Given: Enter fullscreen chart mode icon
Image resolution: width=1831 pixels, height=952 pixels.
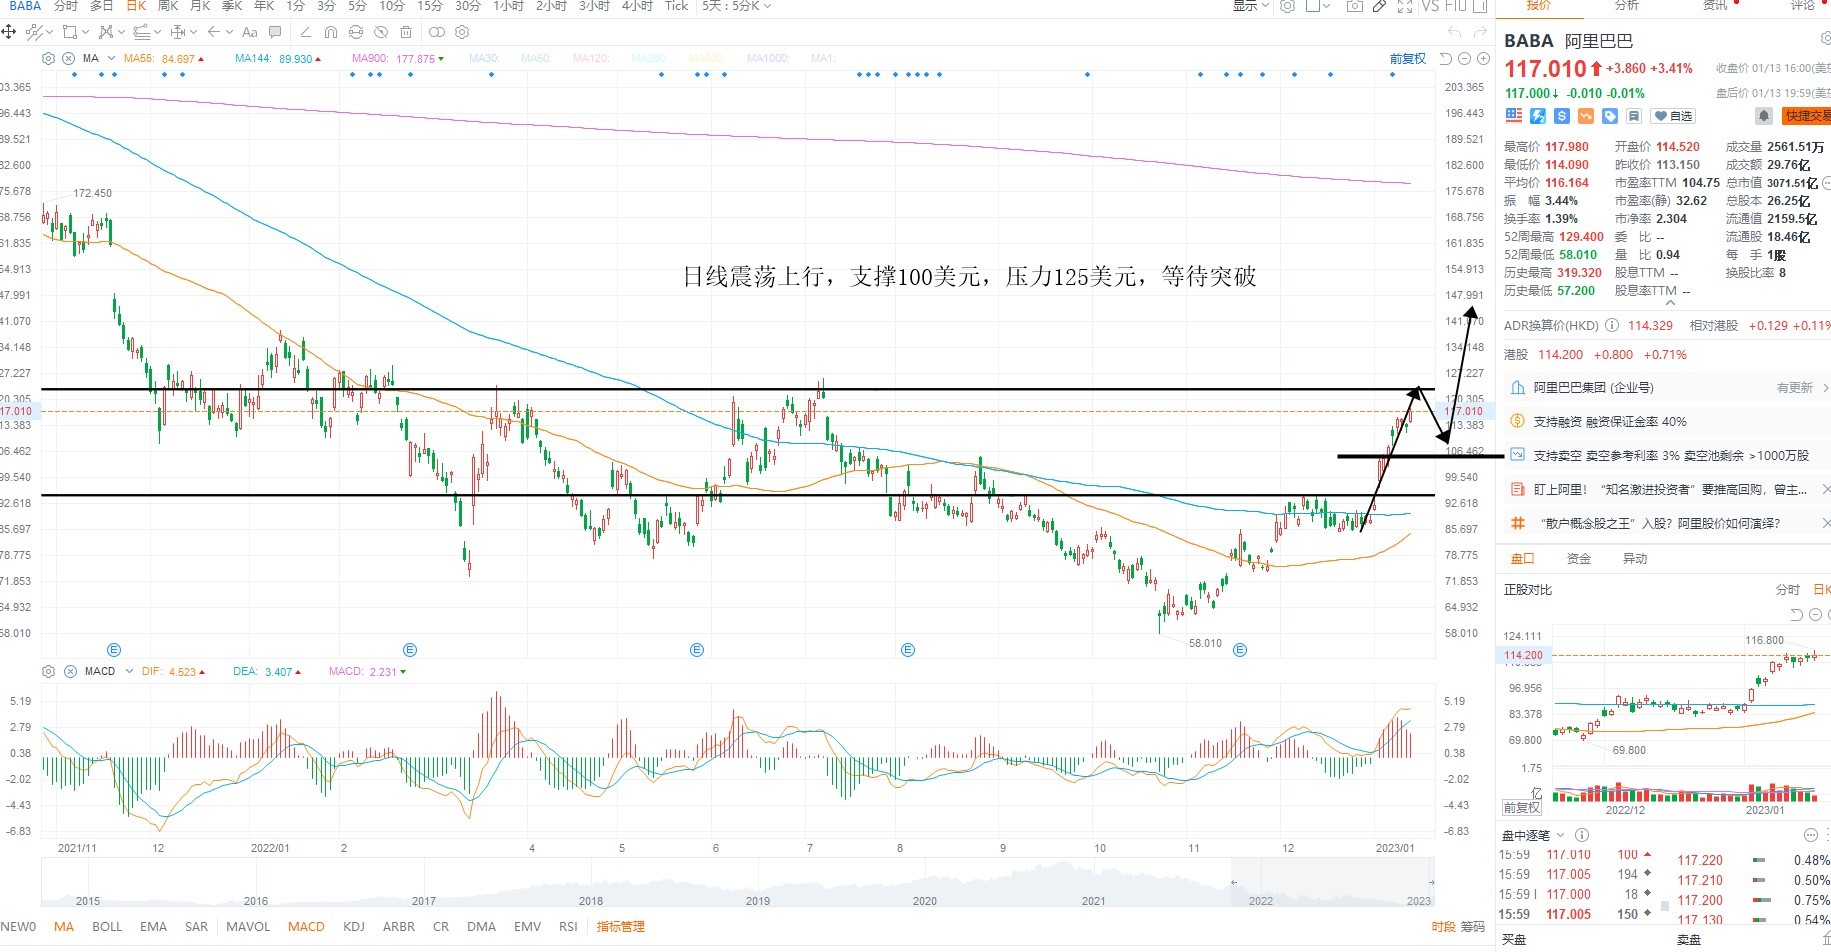Looking at the screenshot, I should [x=1404, y=6].
